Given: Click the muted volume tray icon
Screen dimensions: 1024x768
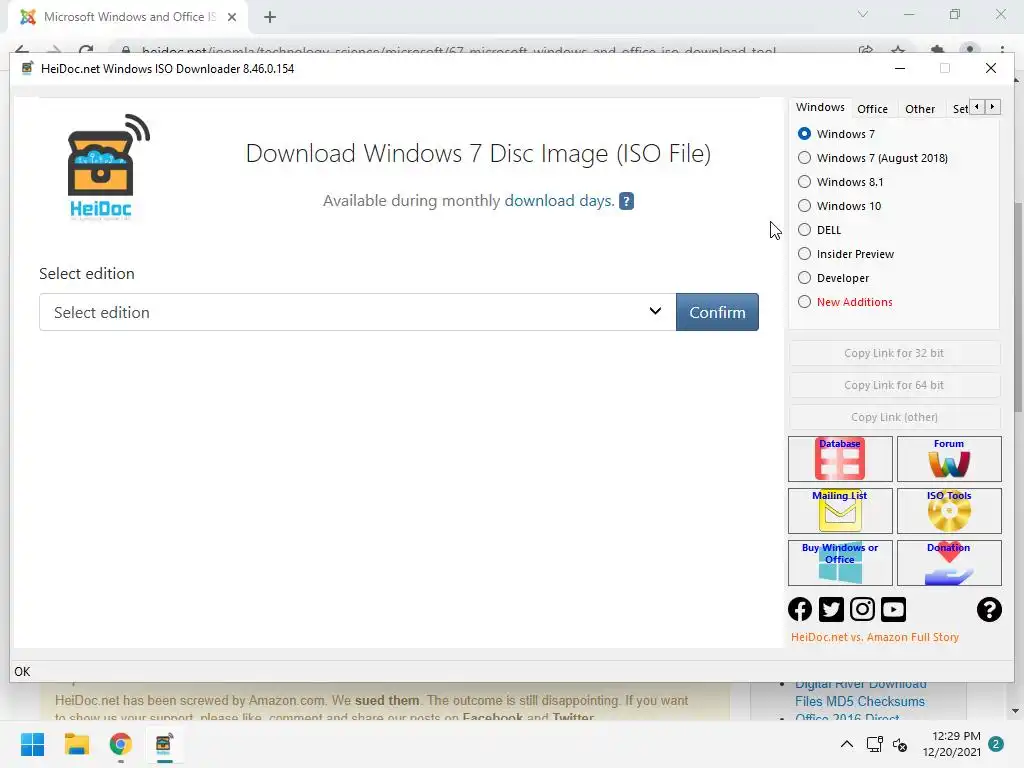Looking at the screenshot, I should [900, 744].
